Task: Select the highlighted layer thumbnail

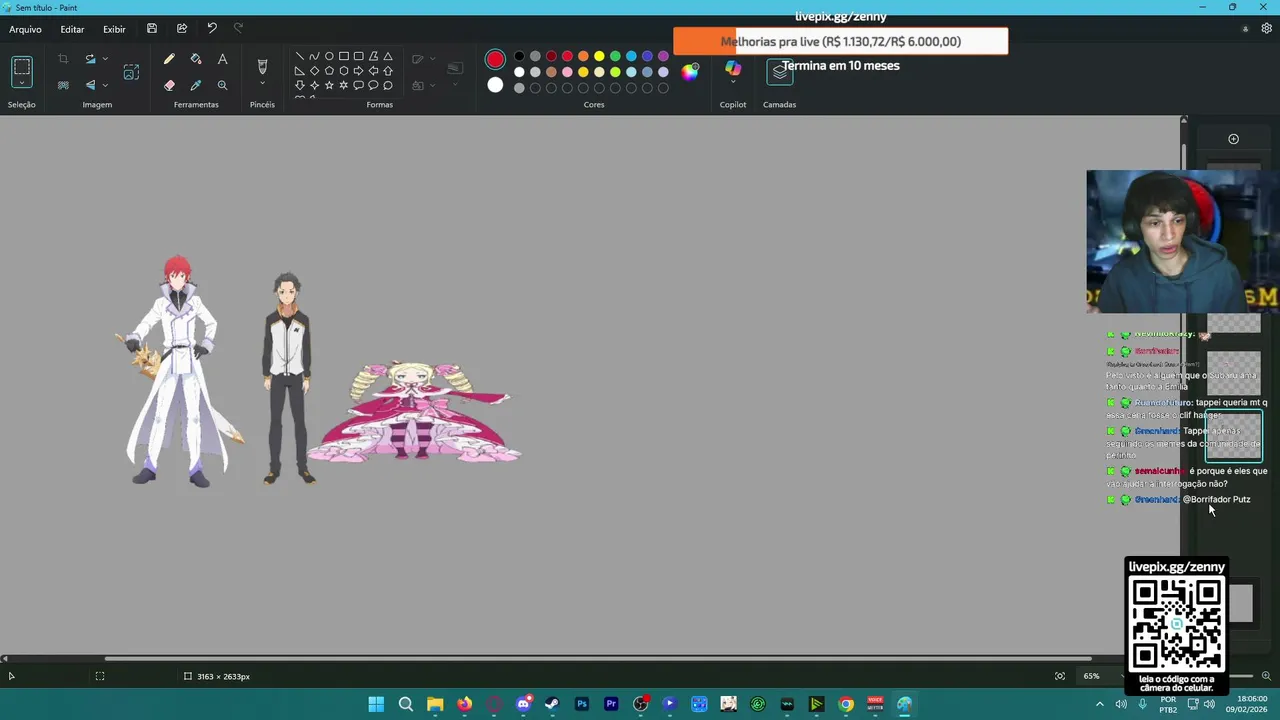Action: [x=1233, y=435]
